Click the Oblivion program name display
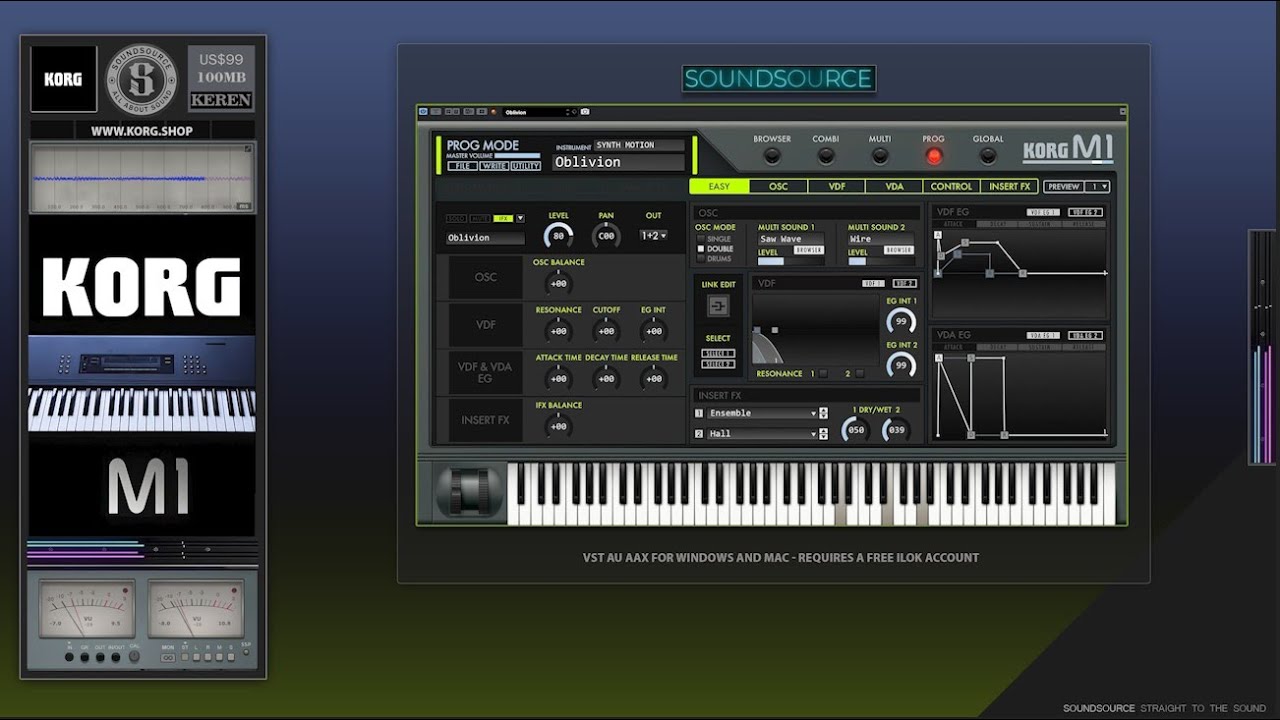The height and width of the screenshot is (720, 1280). point(619,162)
